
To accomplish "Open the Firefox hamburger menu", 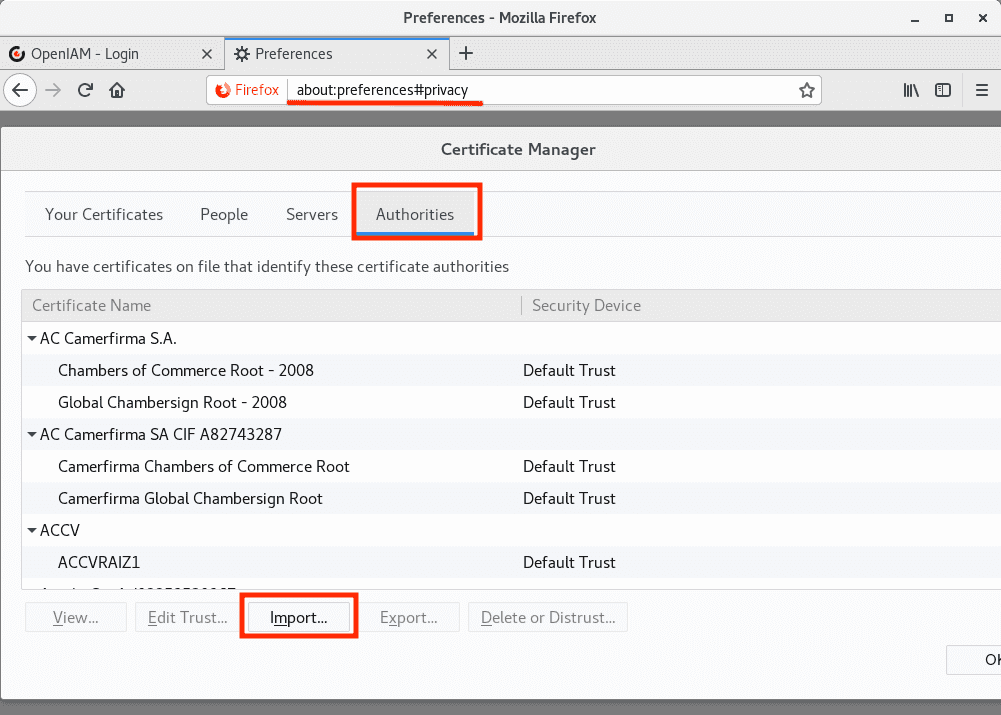I will click(982, 90).
